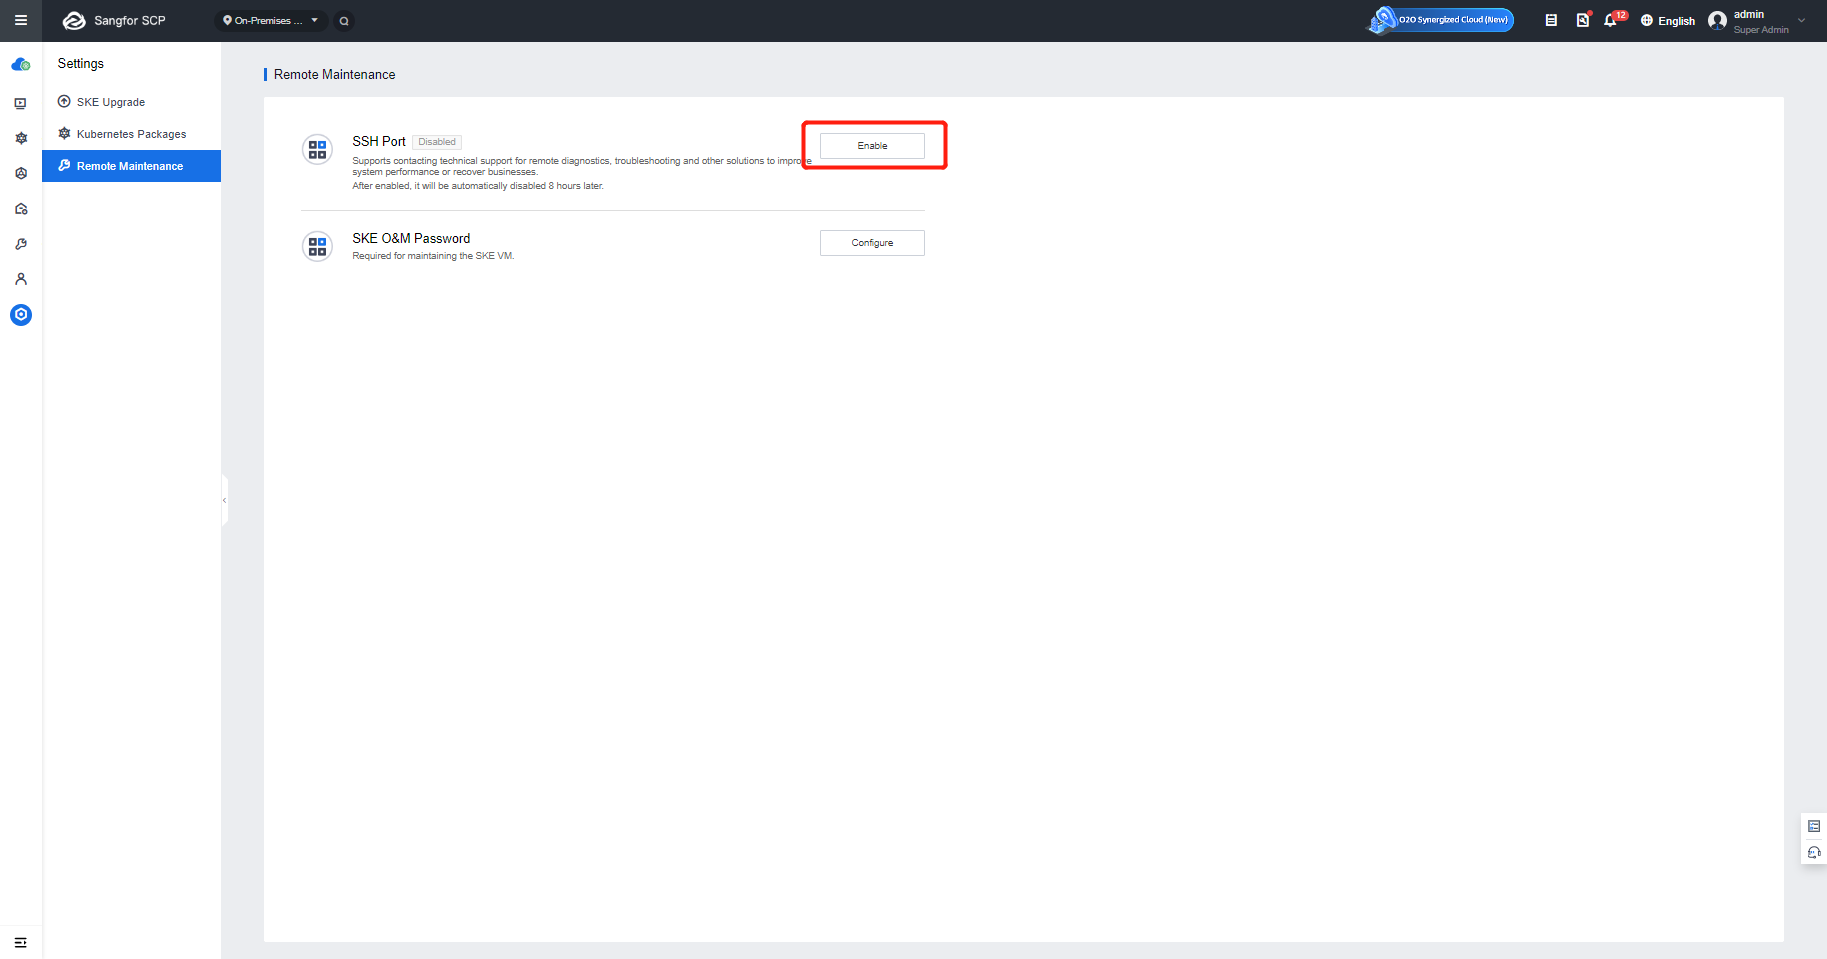Screen dimensions: 1827x959
Task: Select Remote Maintenance menu item
Action: [131, 166]
